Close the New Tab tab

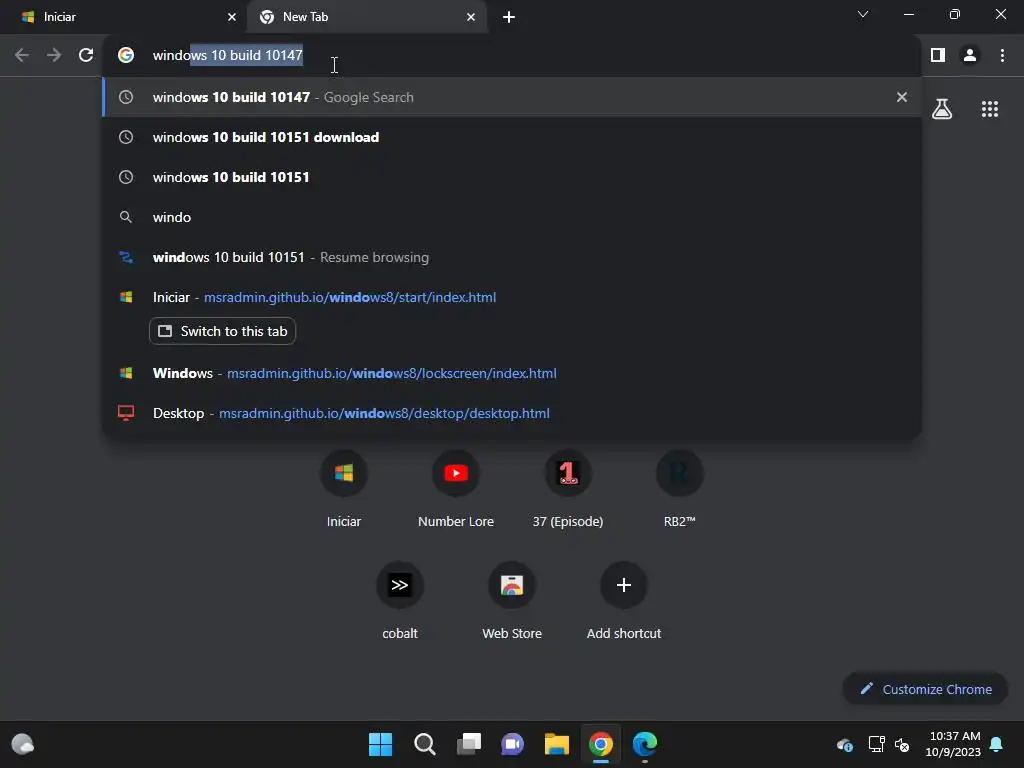(x=471, y=17)
